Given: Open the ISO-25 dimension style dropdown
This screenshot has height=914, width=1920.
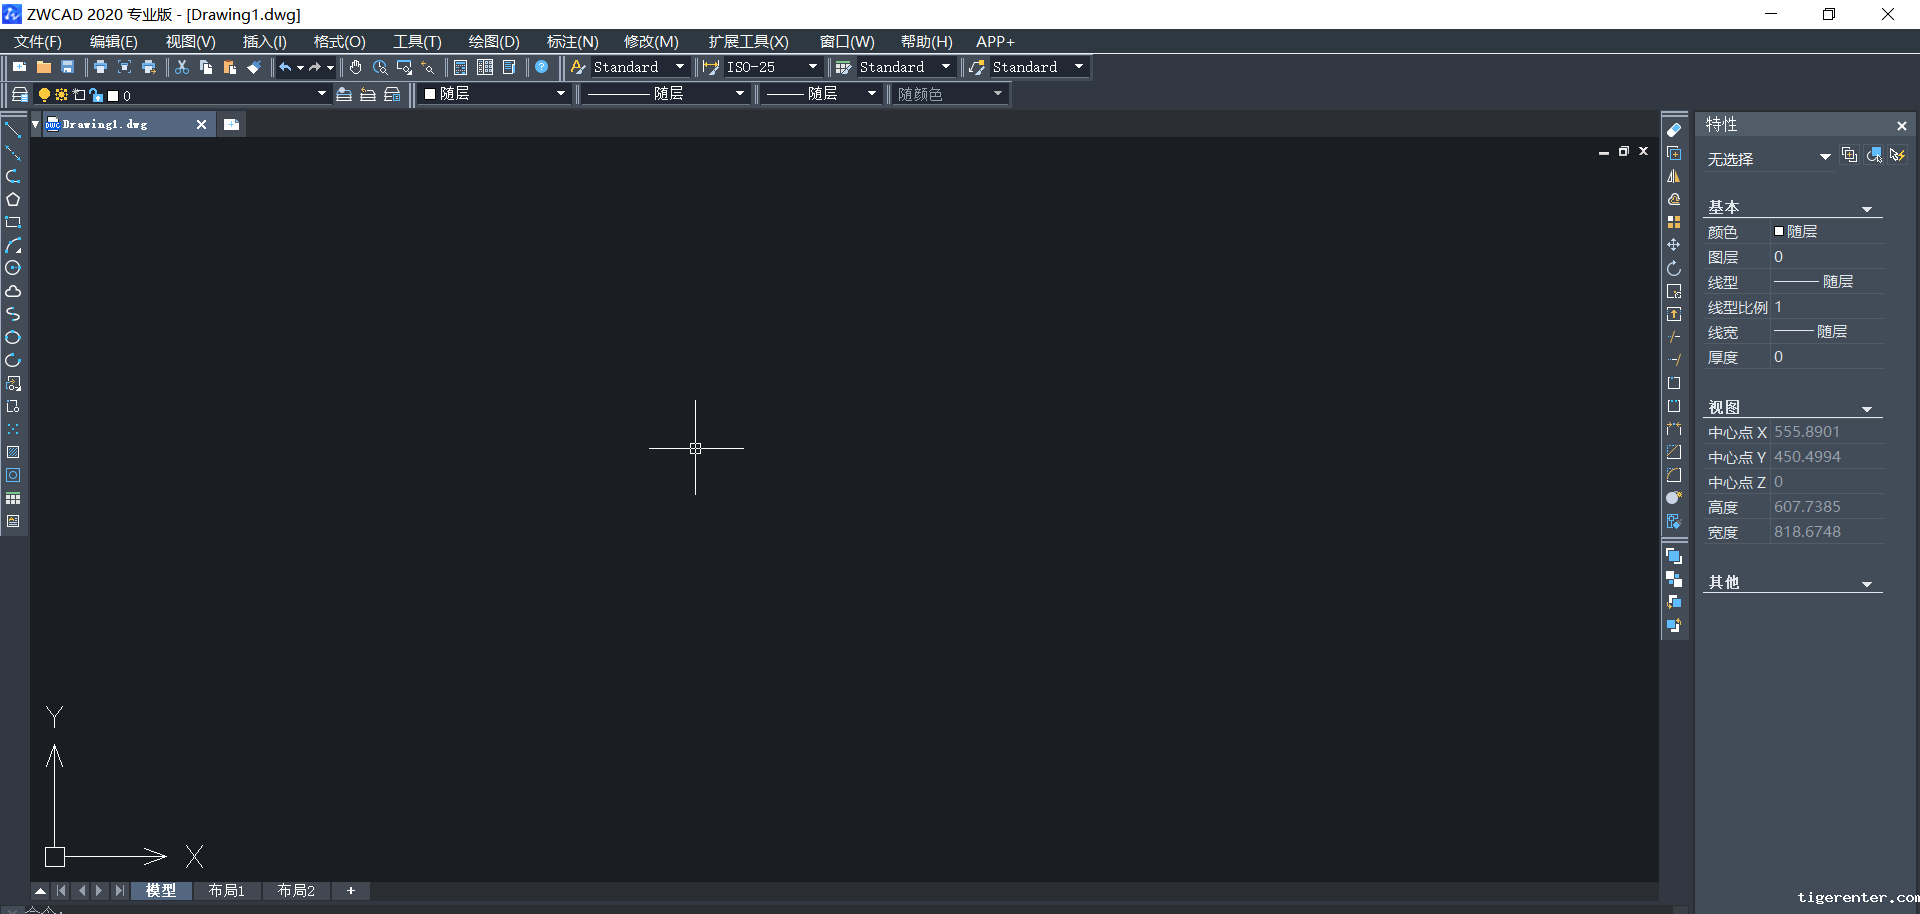Looking at the screenshot, I should coord(812,67).
